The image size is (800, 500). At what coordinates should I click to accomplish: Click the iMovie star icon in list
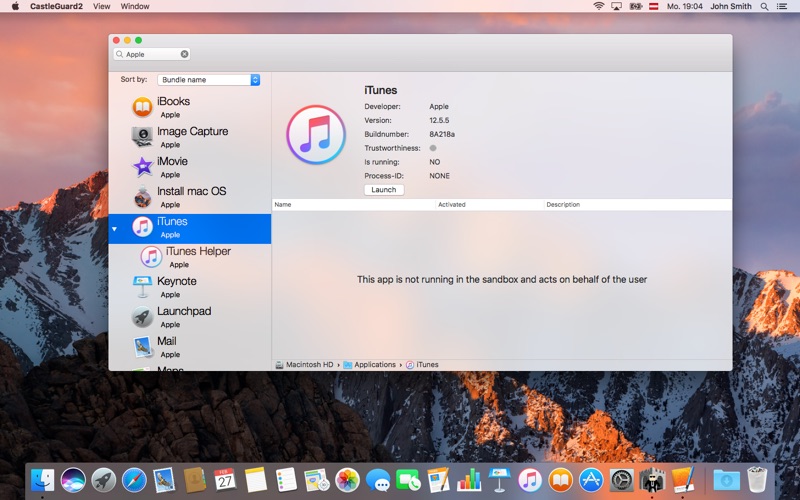tap(142, 167)
